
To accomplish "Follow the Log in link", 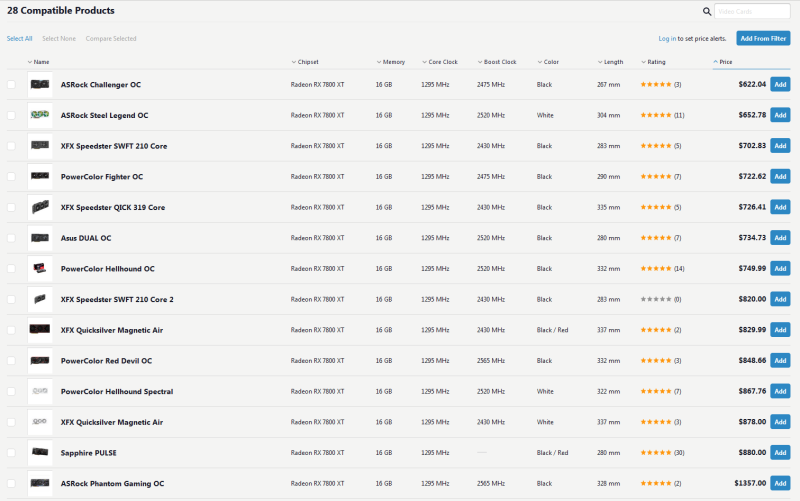I will 667,38.
